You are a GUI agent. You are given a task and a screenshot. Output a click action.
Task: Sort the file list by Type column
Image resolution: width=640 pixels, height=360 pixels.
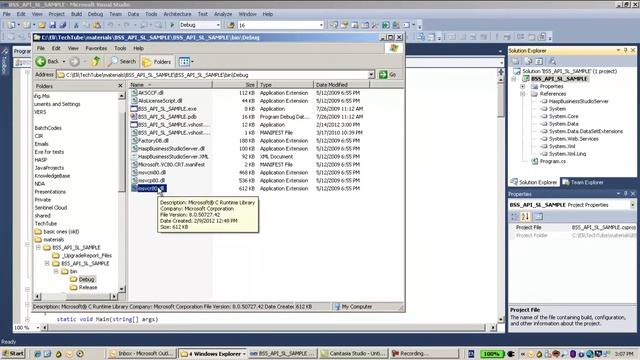pos(285,85)
